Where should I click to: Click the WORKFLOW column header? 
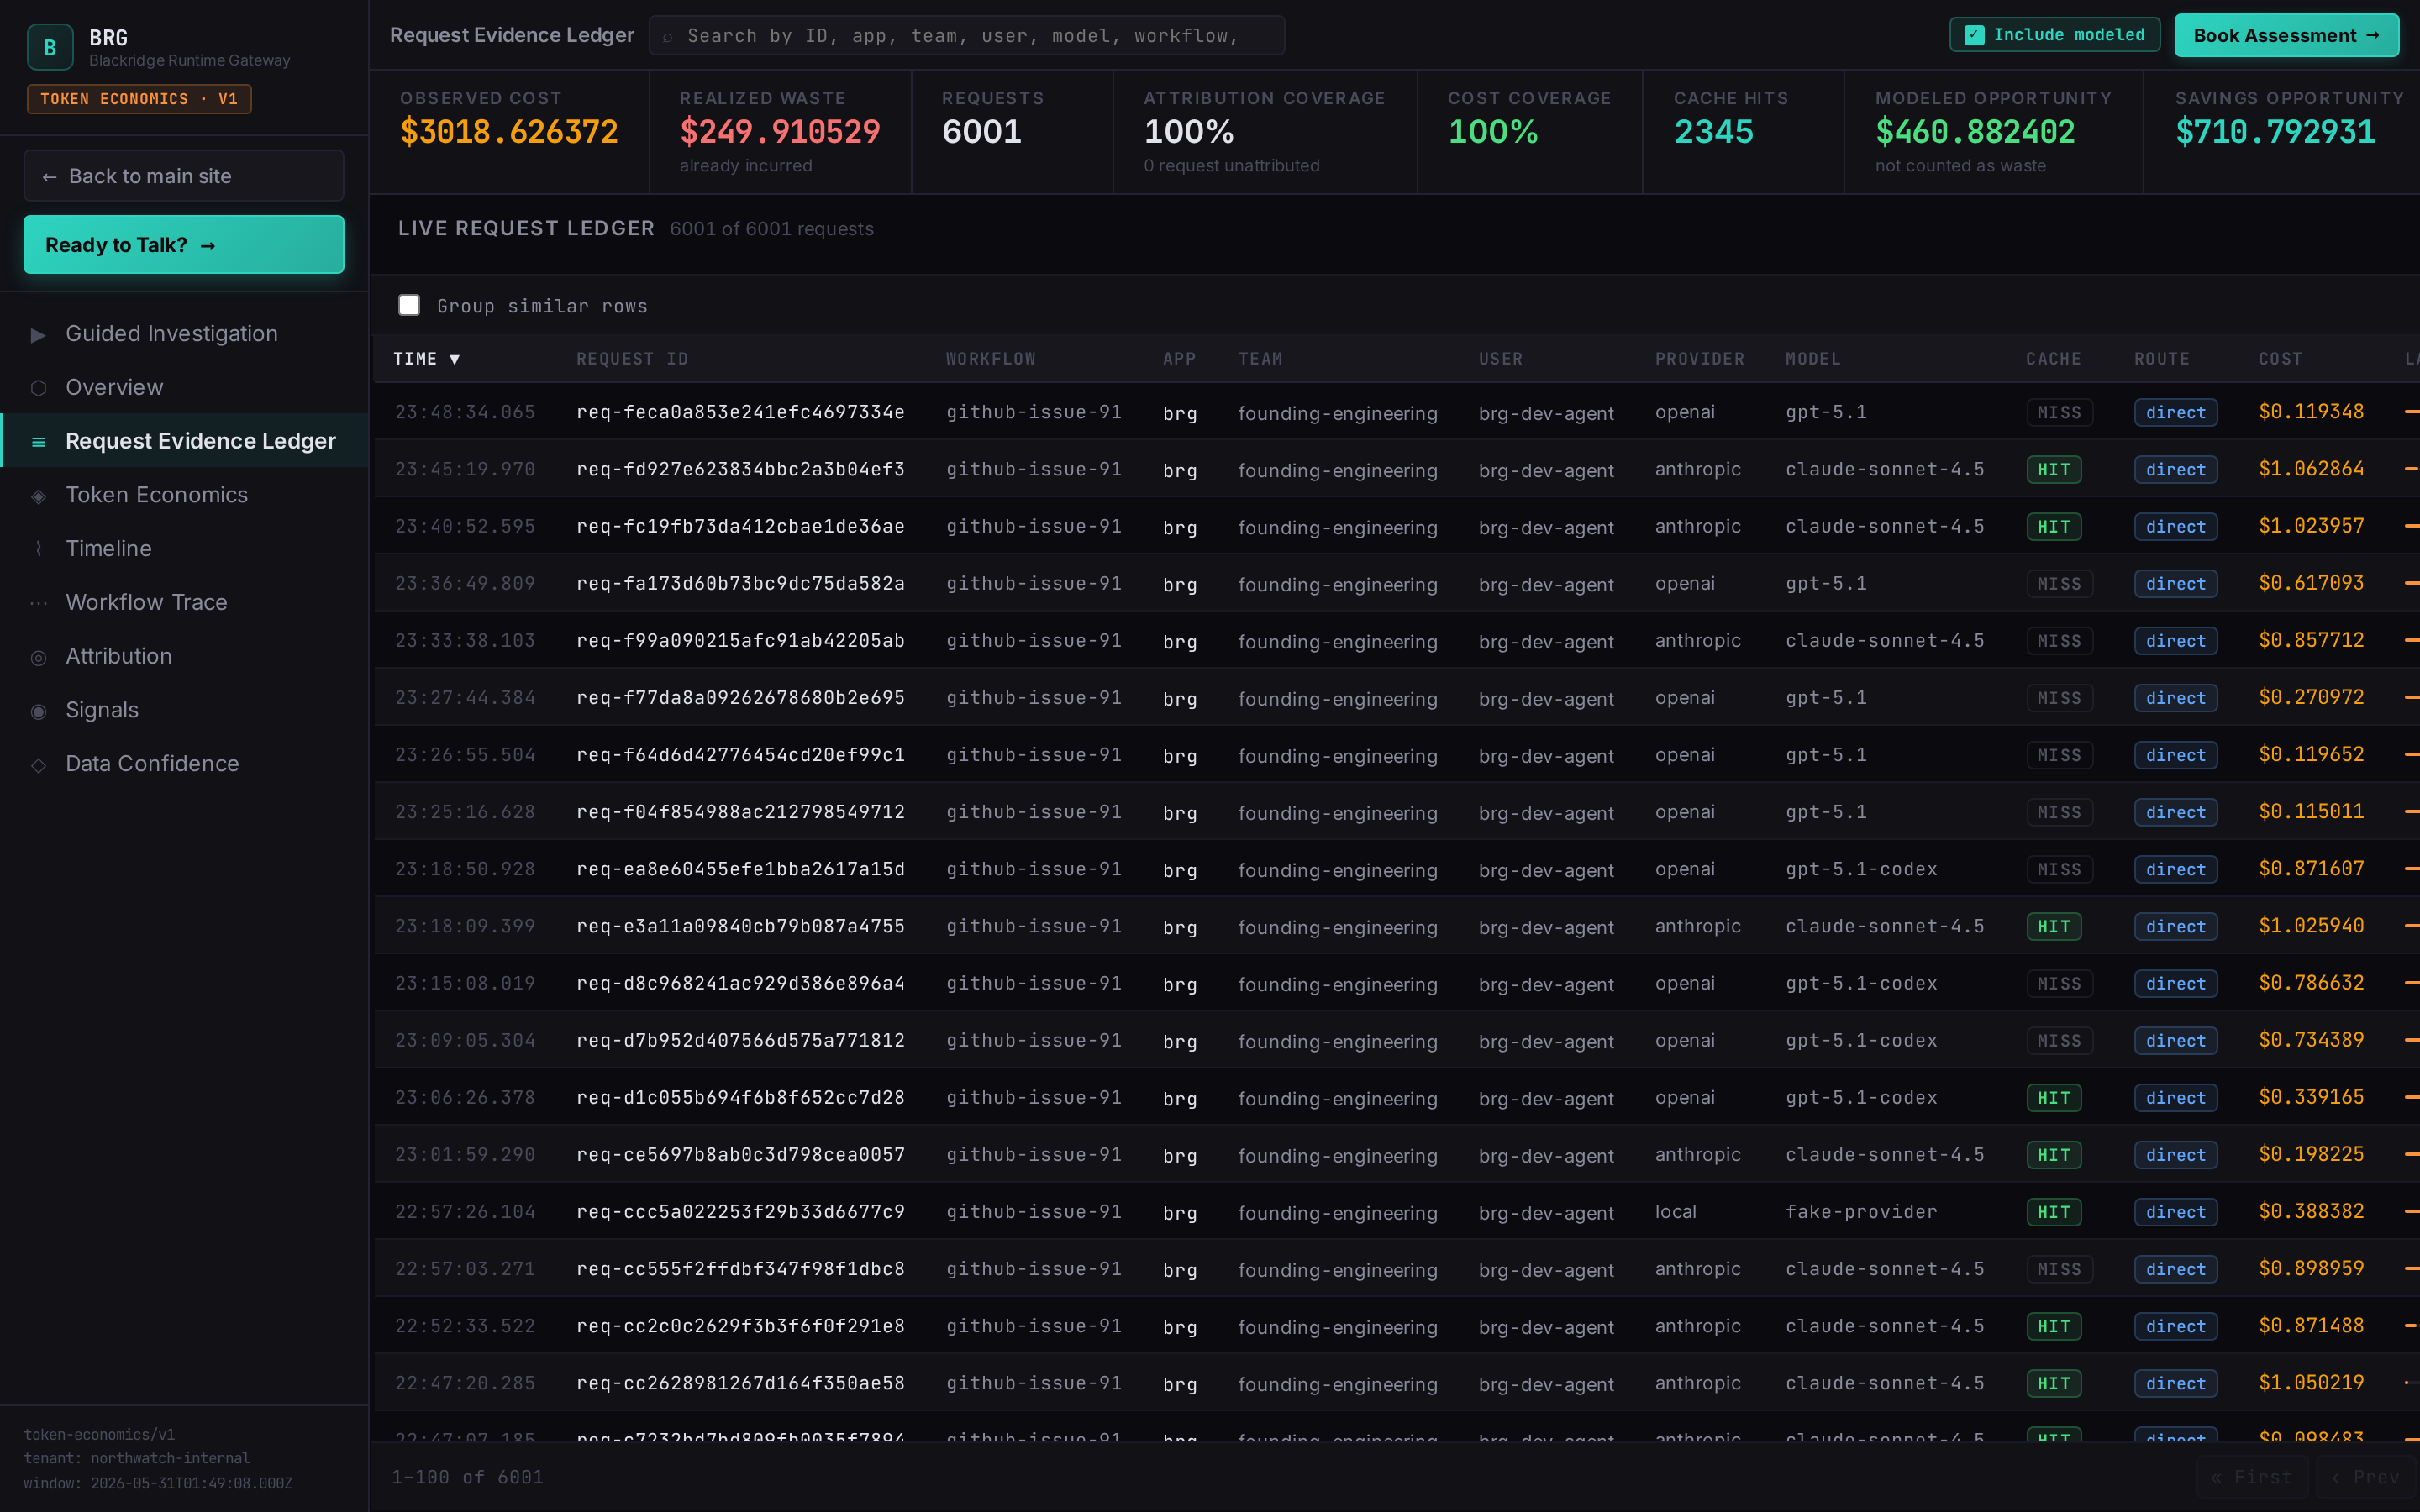point(991,359)
